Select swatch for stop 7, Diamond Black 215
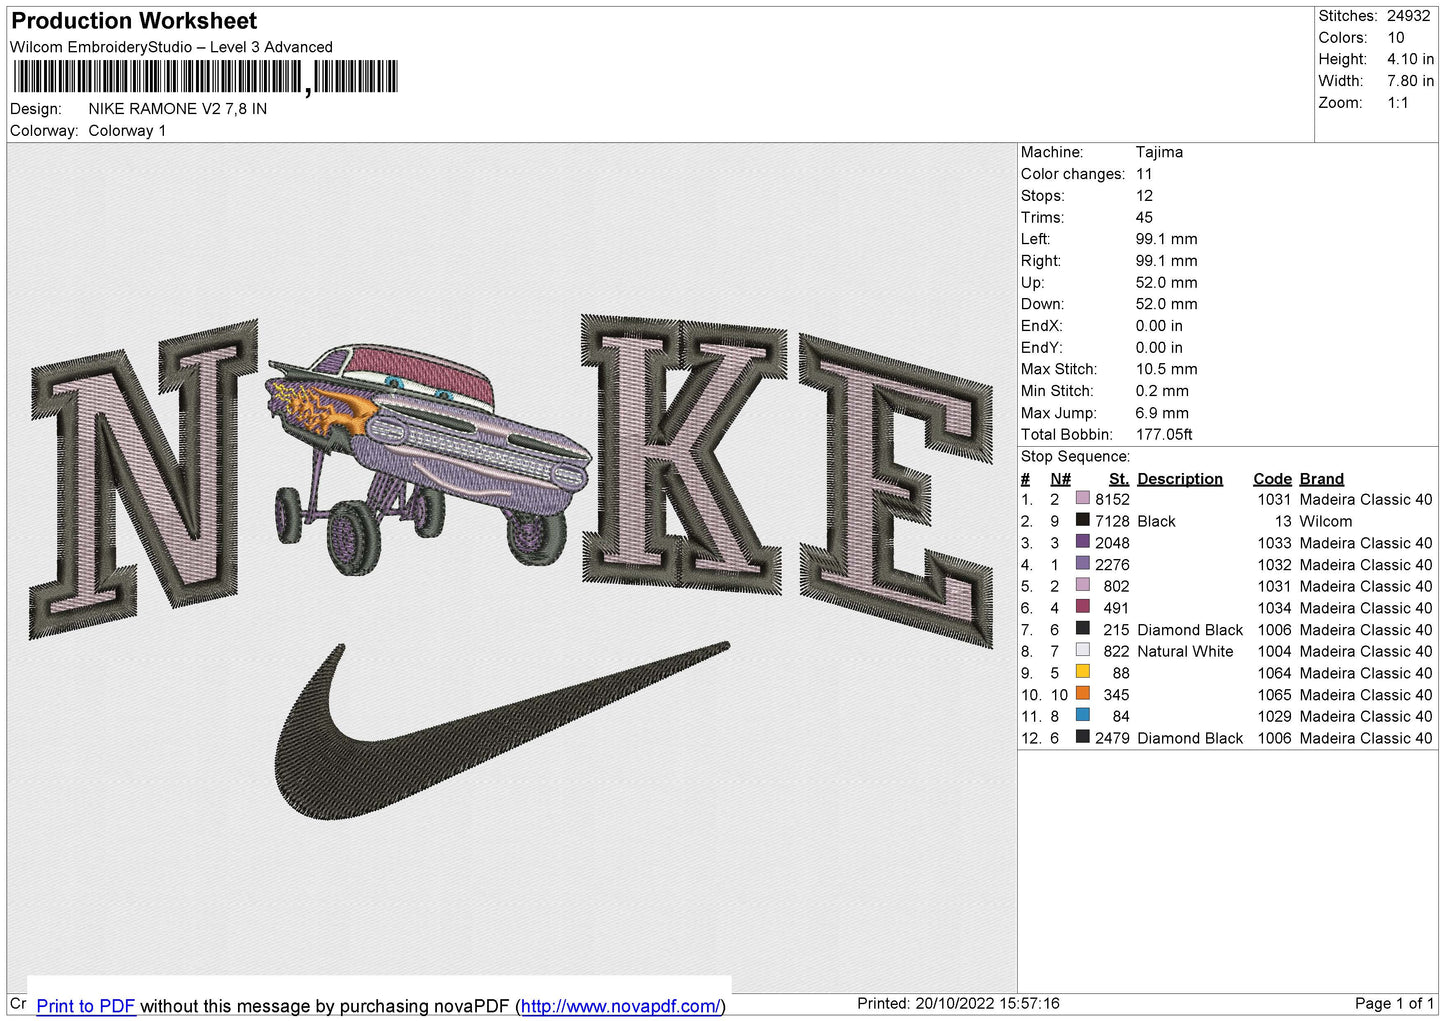 [1082, 629]
